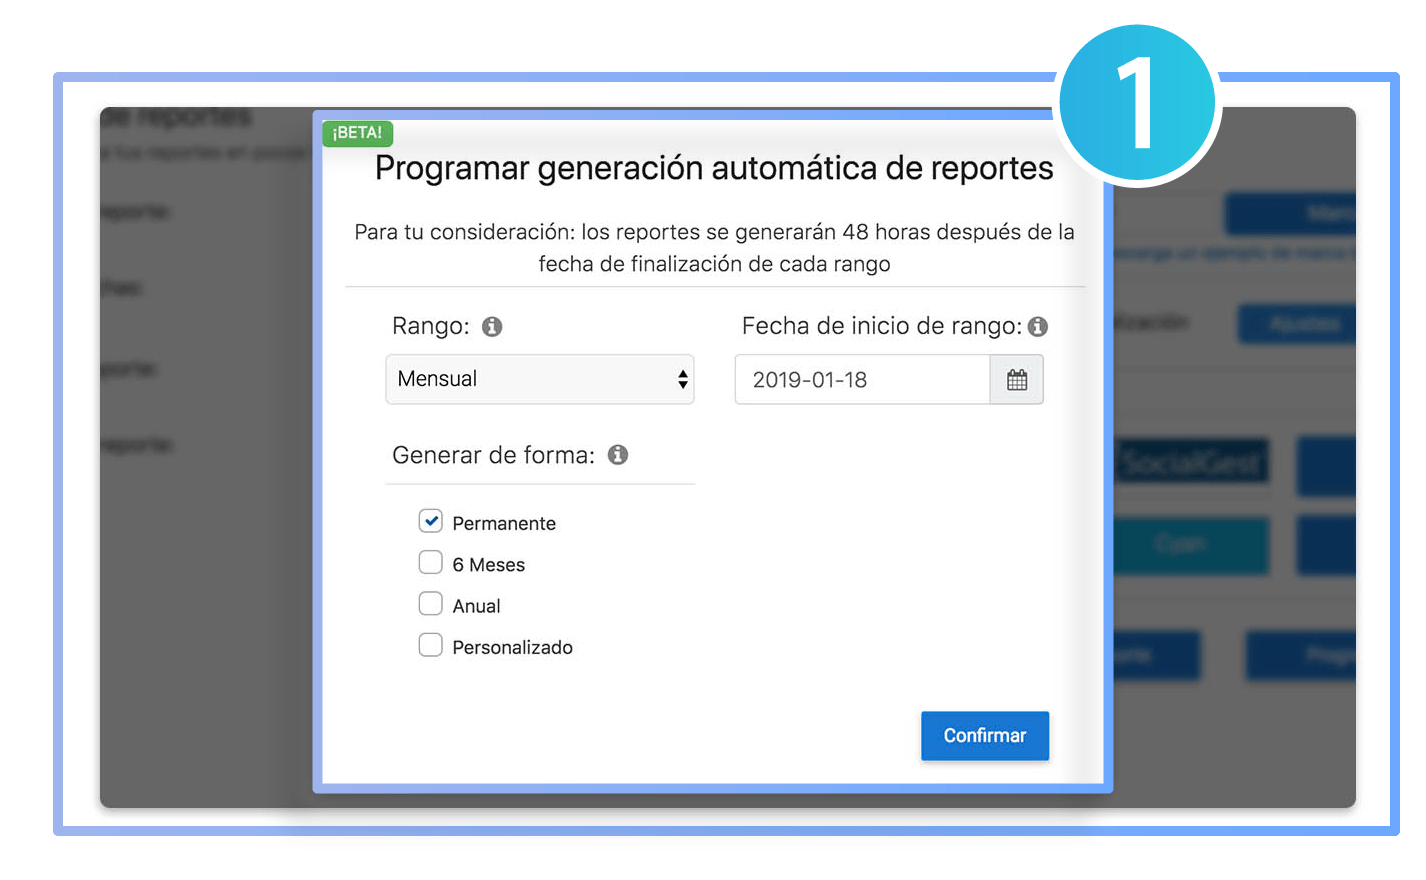
Task: Click the Fecha de inicio de rango label
Action: pyautogui.click(x=882, y=326)
